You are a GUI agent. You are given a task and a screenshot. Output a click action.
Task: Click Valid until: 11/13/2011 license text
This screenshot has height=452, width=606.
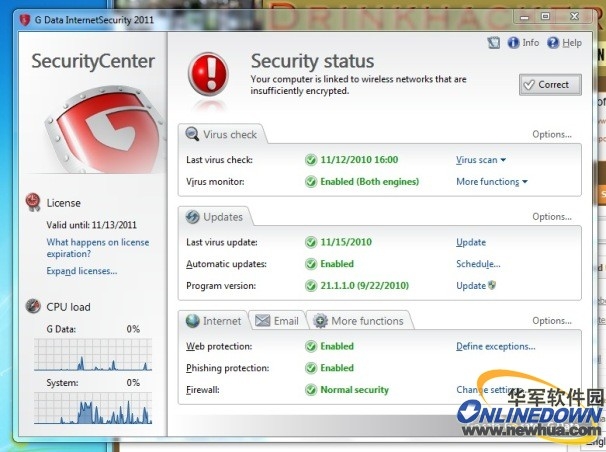91,225
